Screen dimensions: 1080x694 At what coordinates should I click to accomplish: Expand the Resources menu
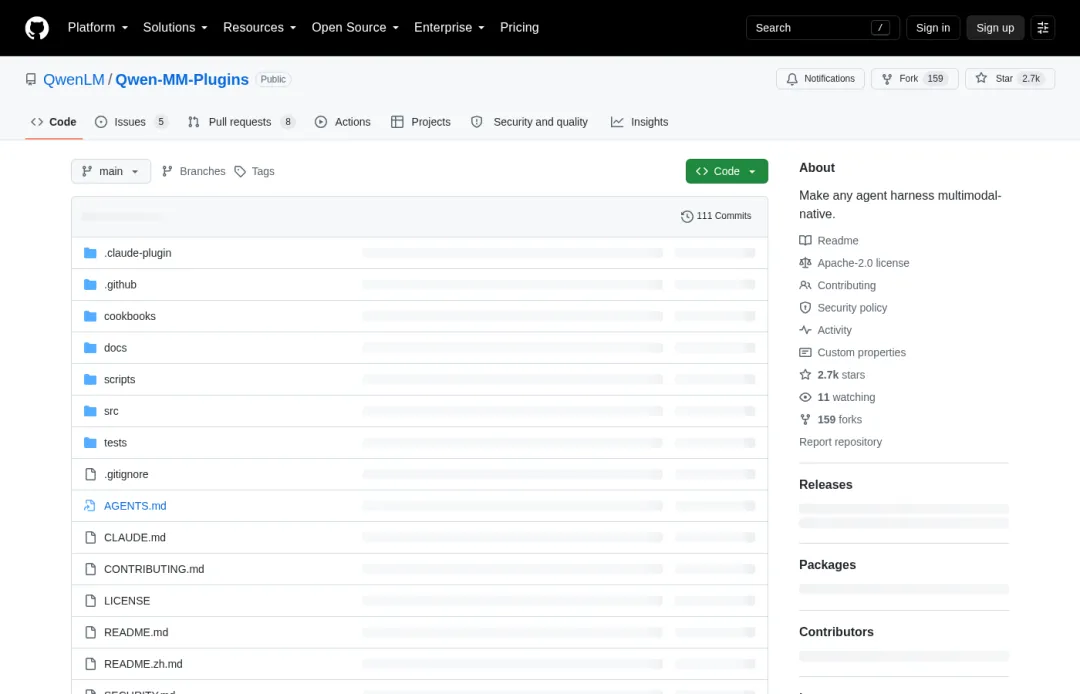pyautogui.click(x=260, y=28)
